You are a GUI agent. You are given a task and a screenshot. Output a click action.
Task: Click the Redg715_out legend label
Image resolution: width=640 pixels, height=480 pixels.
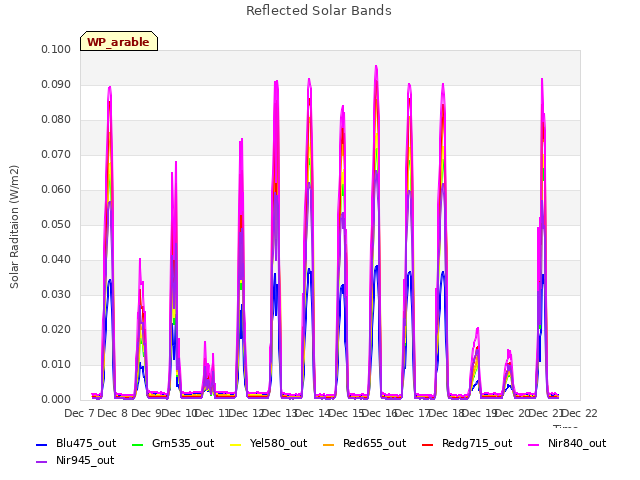477,443
